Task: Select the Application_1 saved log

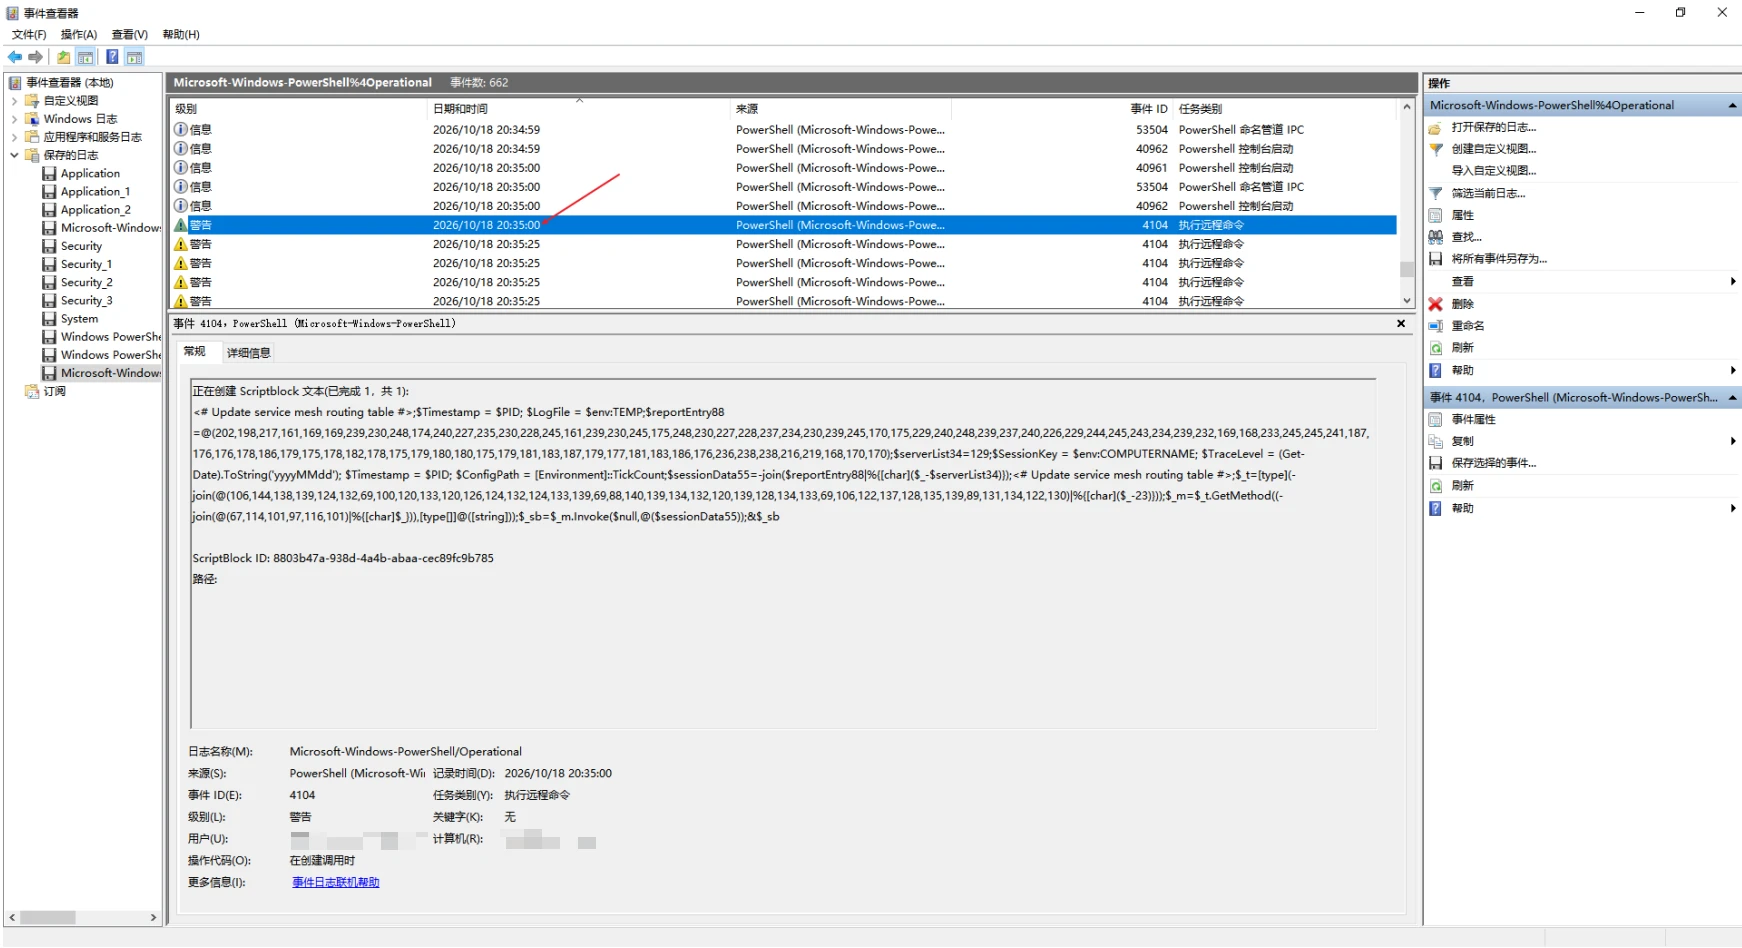Action: point(95,192)
